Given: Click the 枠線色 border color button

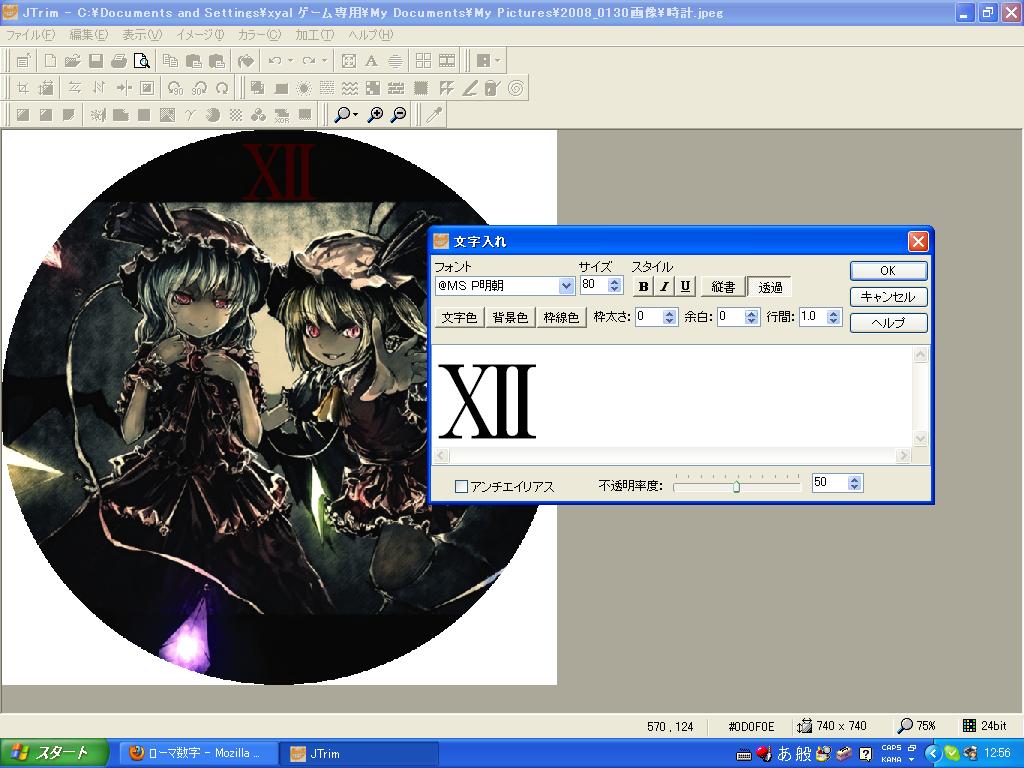Looking at the screenshot, I should click(x=561, y=317).
